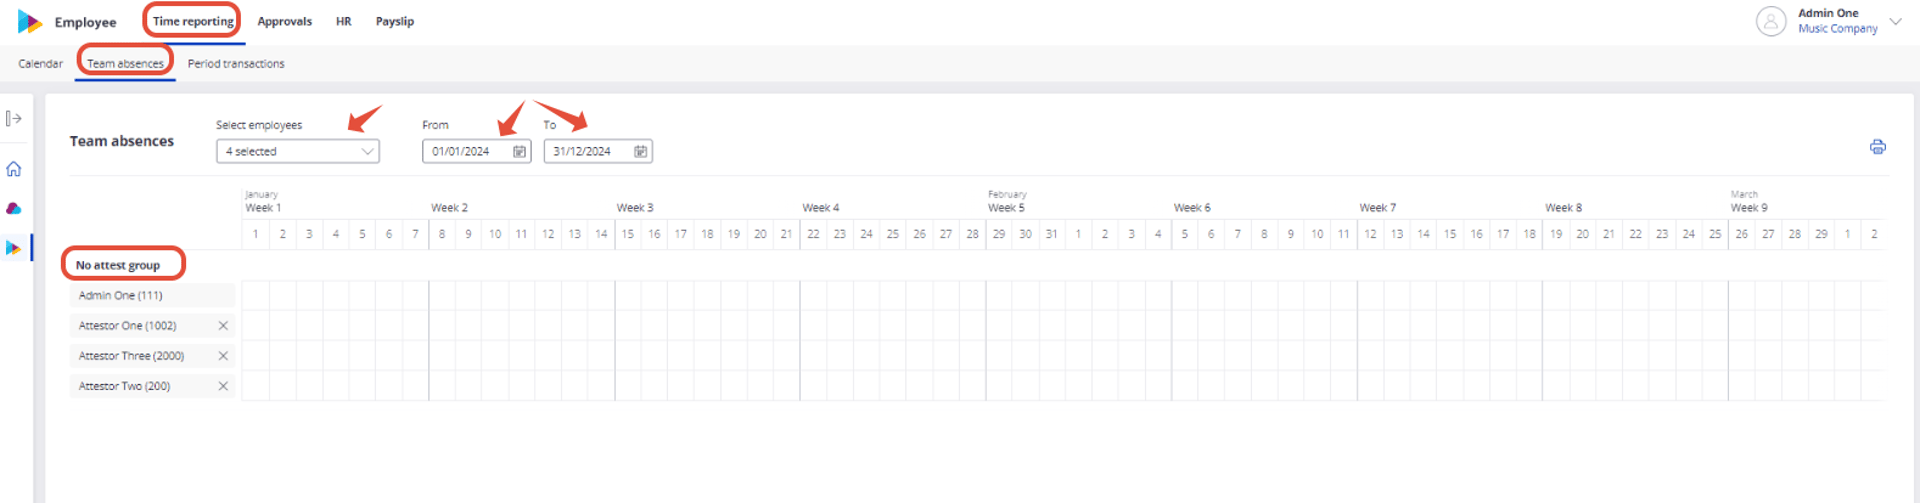
Task: Click the Week 2 header
Action: pos(449,208)
